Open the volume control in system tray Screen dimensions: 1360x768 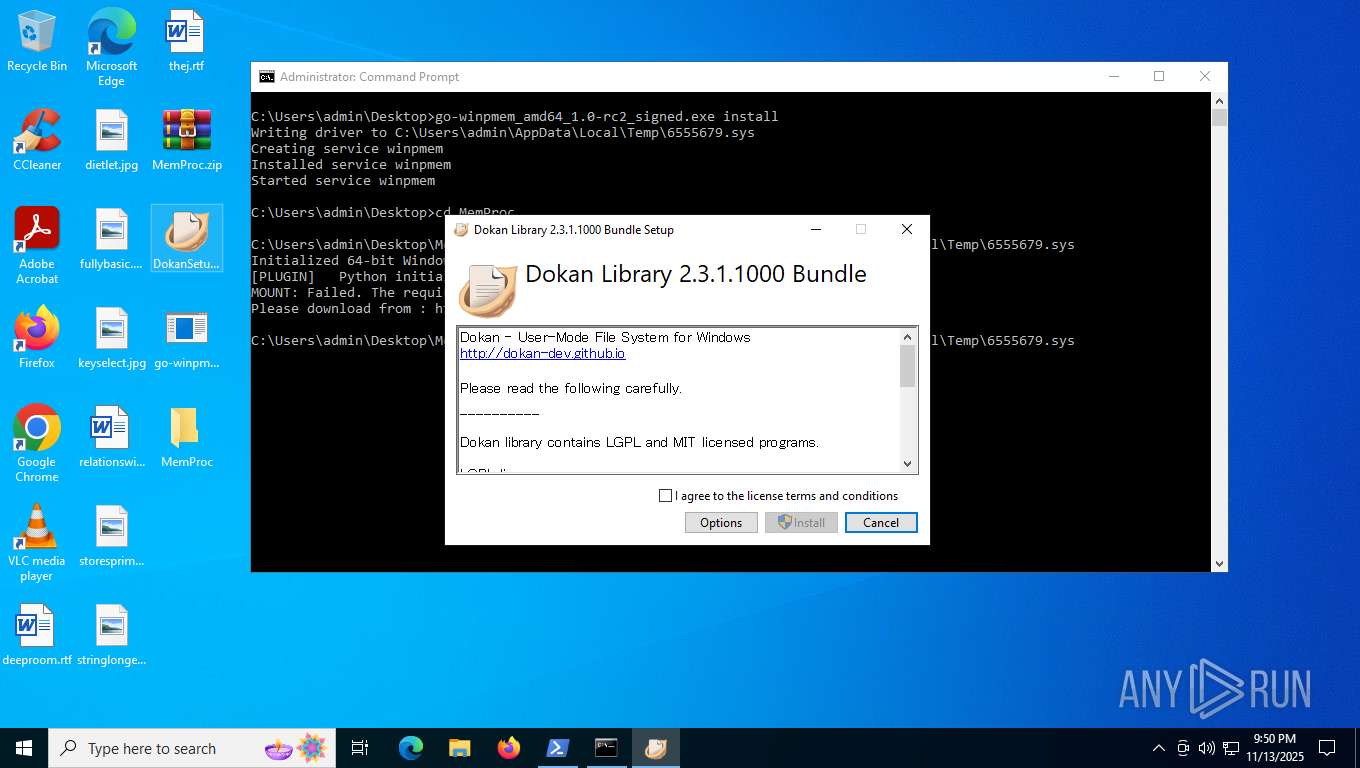point(1206,748)
